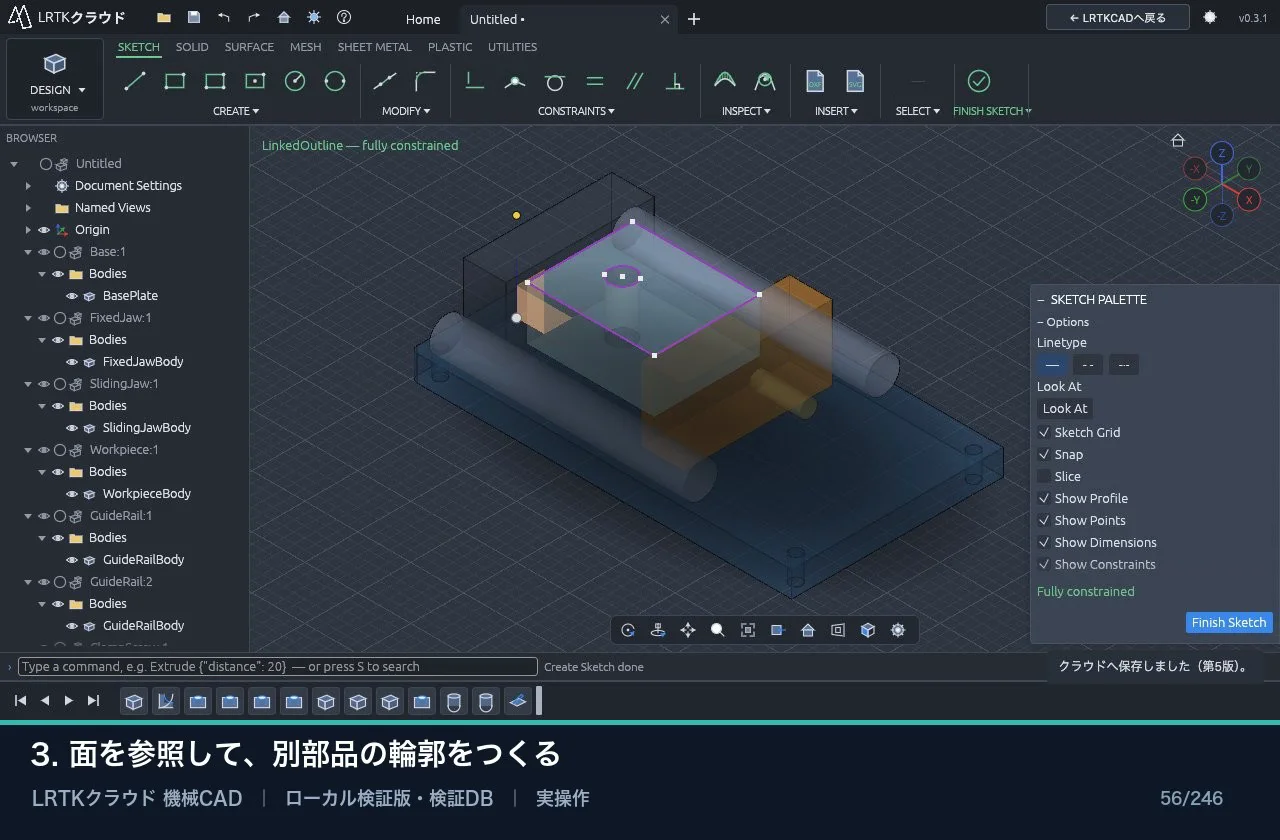The height and width of the screenshot is (840, 1280).
Task: Toggle the Show Dimensions checkbox
Action: [x=1044, y=543]
